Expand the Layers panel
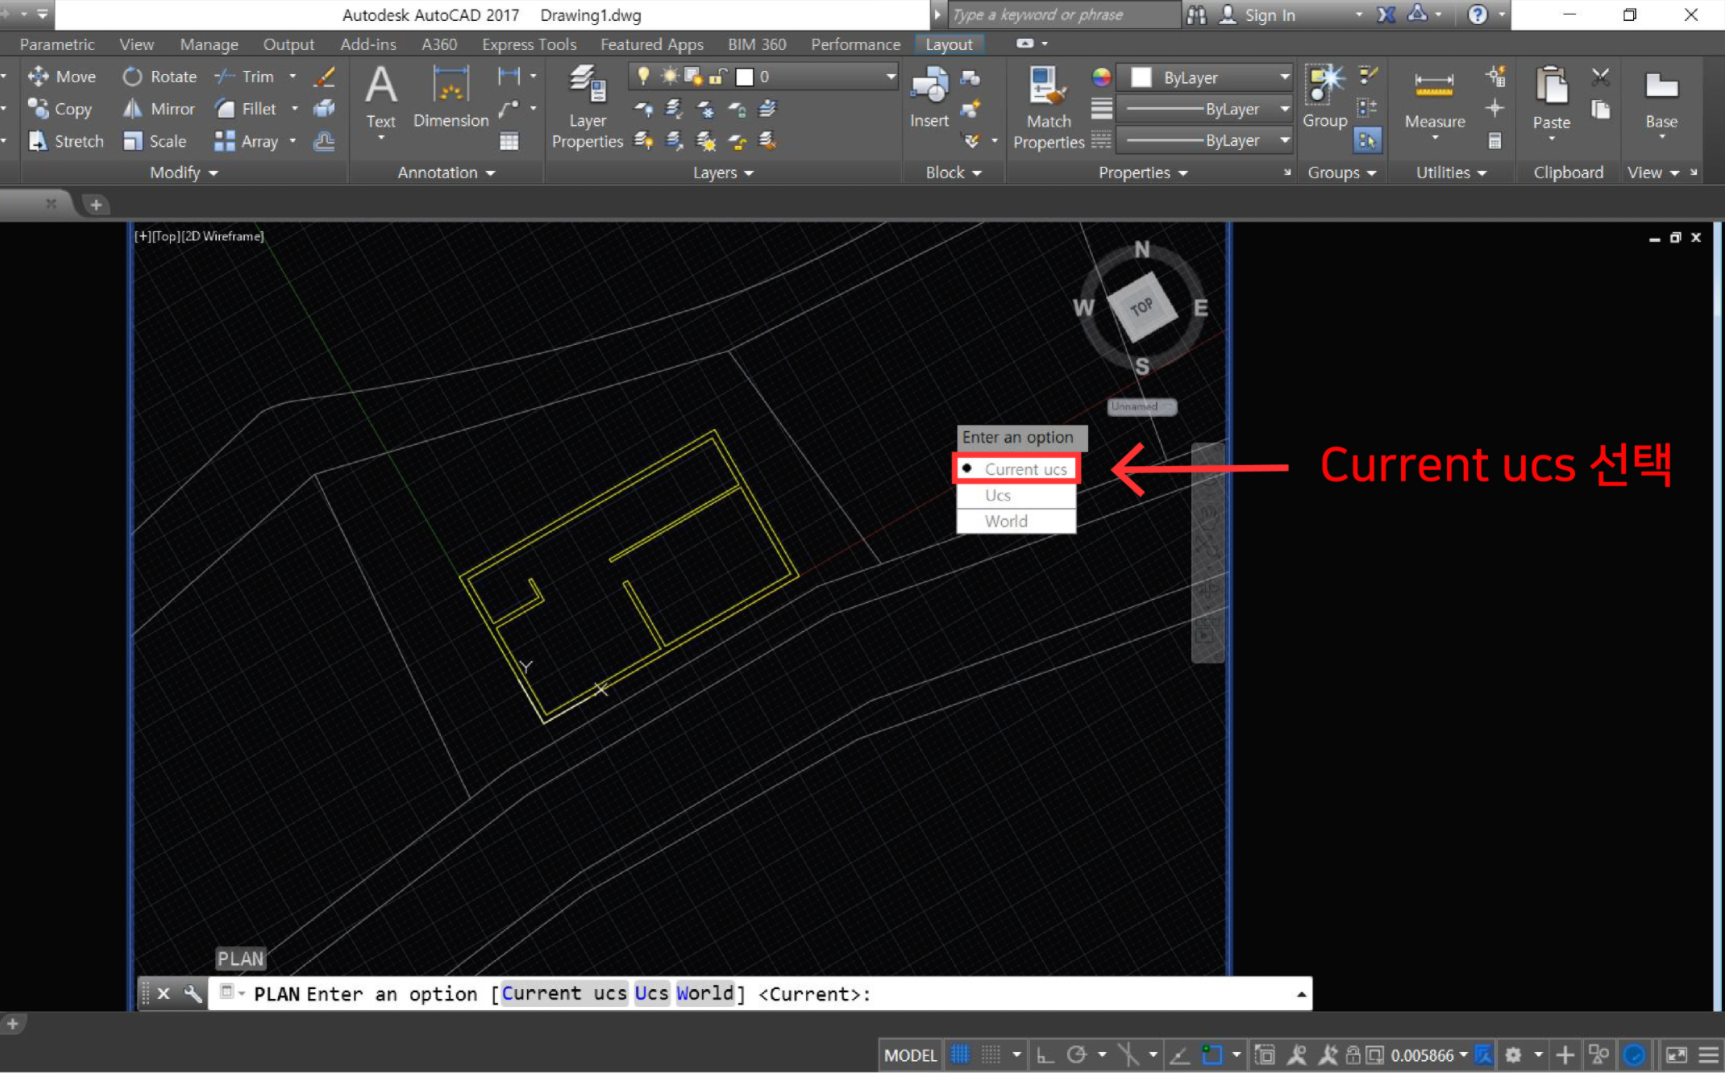Screen dimensions: 1725x1073 tap(723, 172)
